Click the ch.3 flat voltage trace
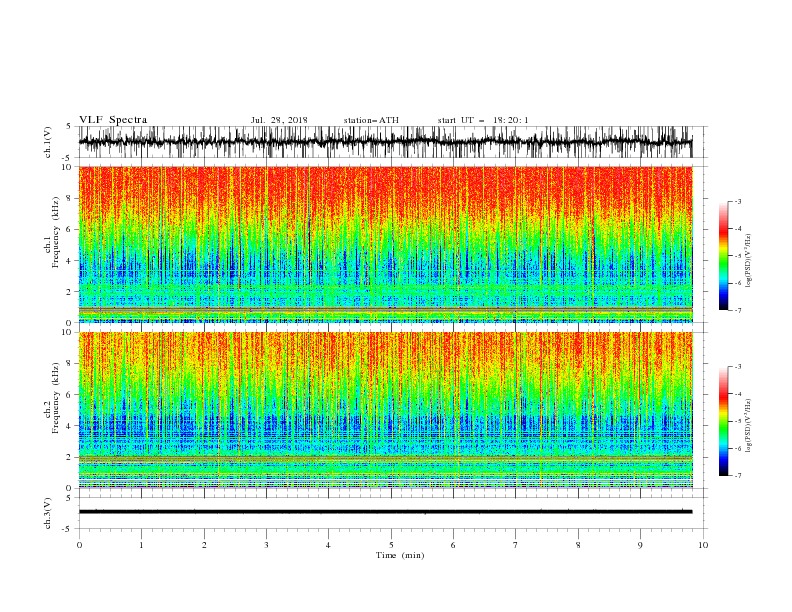The height and width of the screenshot is (612, 792). coord(385,512)
